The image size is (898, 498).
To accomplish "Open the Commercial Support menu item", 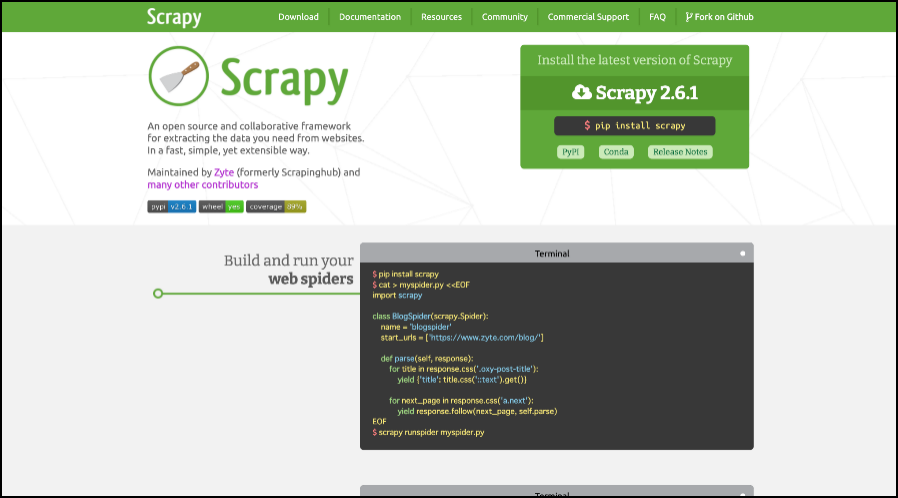I will [x=588, y=17].
